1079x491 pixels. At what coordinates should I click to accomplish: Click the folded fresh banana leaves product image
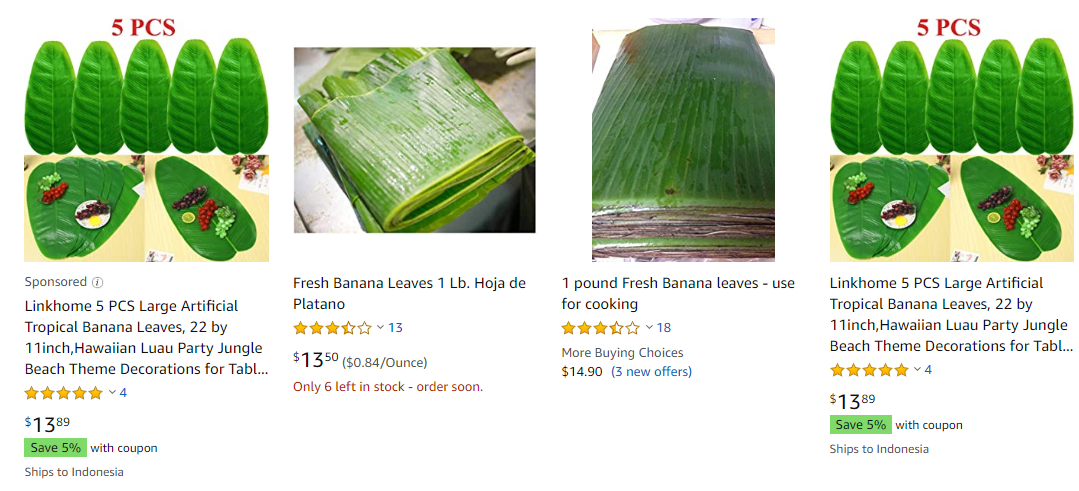pyautogui.click(x=414, y=140)
